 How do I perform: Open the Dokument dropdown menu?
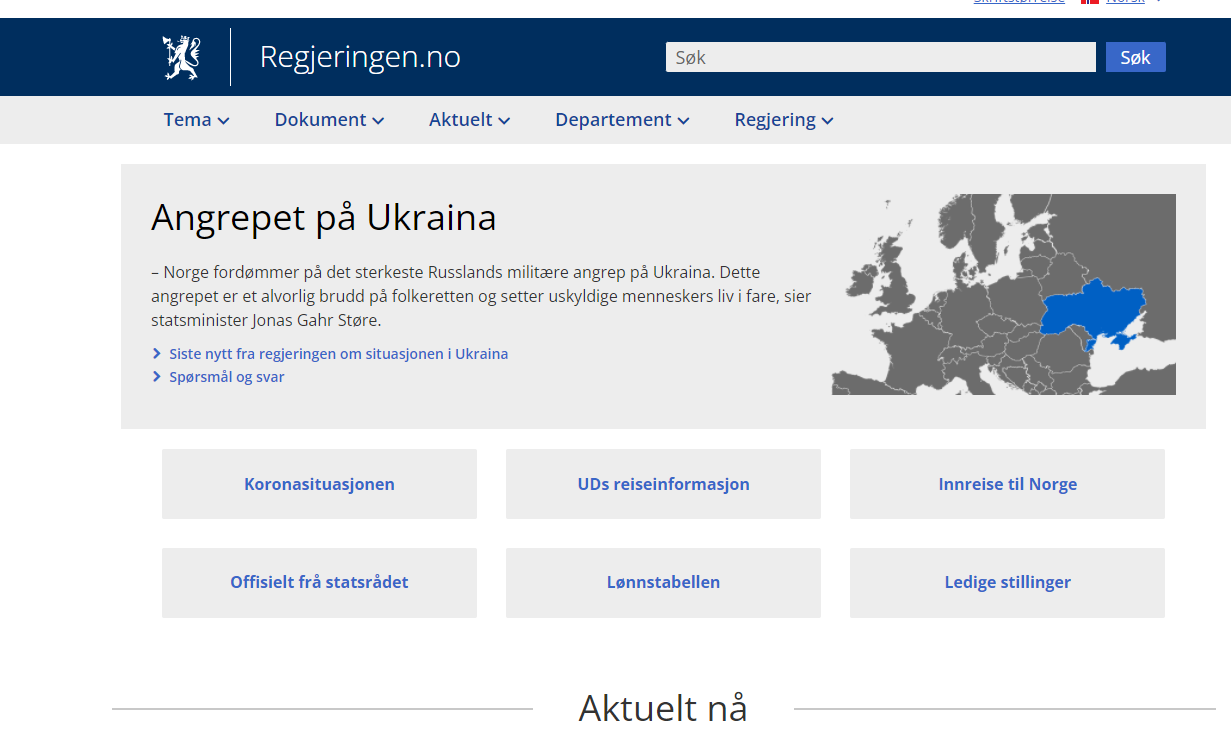[329, 120]
